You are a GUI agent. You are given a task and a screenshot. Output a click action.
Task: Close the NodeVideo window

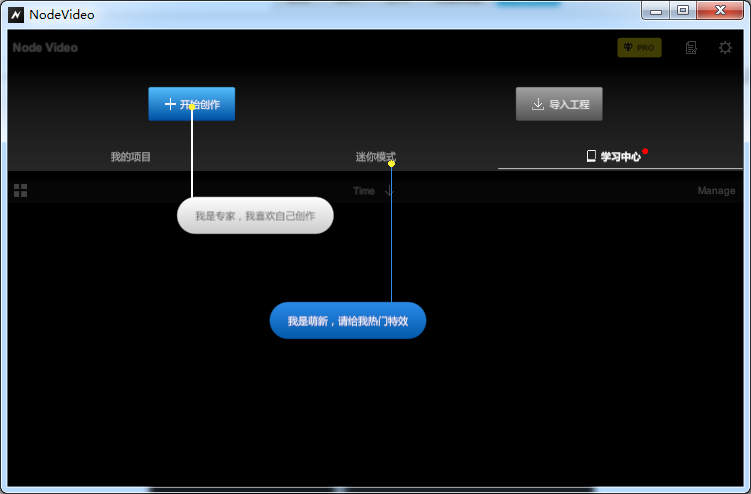tap(720, 11)
